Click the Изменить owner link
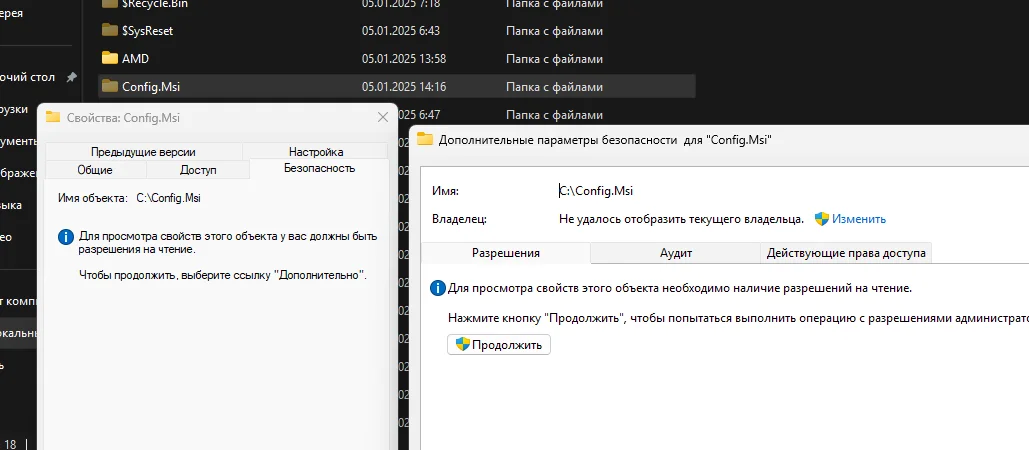 859,219
